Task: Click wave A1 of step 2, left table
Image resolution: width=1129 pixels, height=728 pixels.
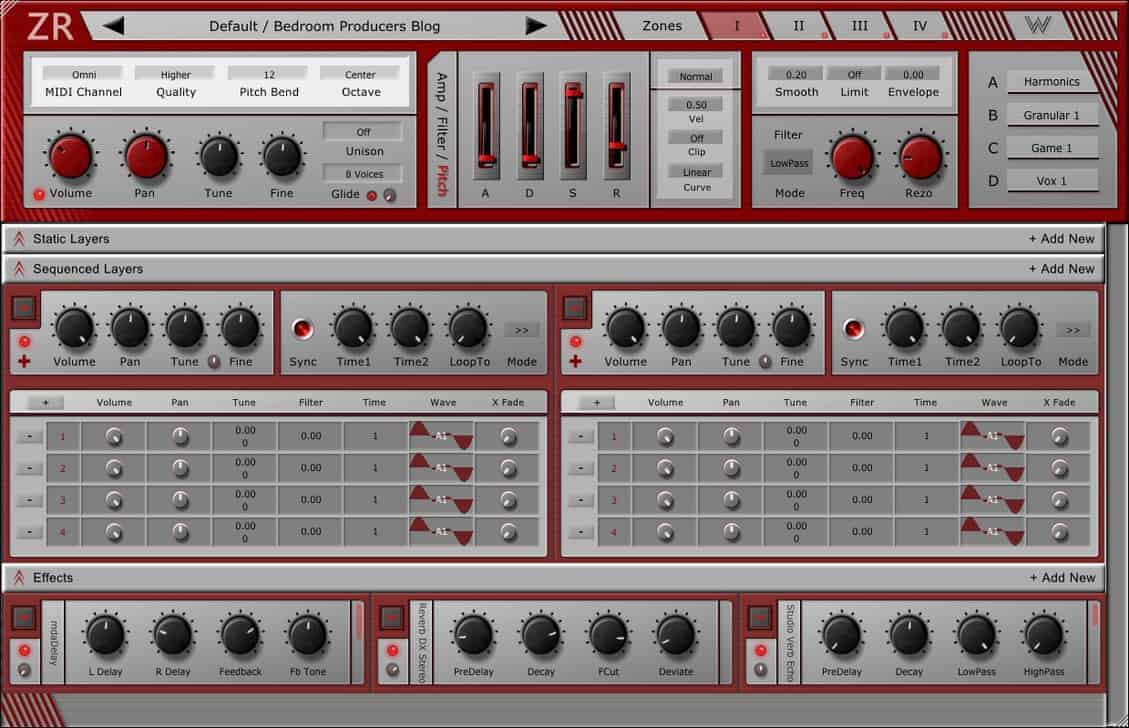Action: click(441, 468)
